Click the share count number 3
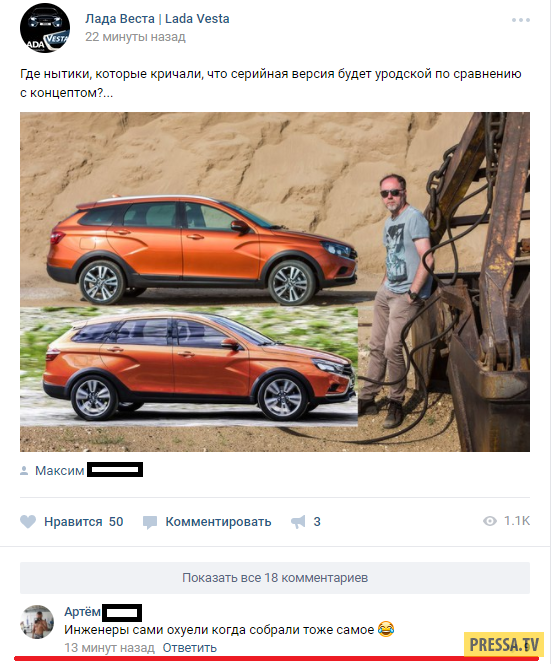551x664 pixels. [317, 522]
